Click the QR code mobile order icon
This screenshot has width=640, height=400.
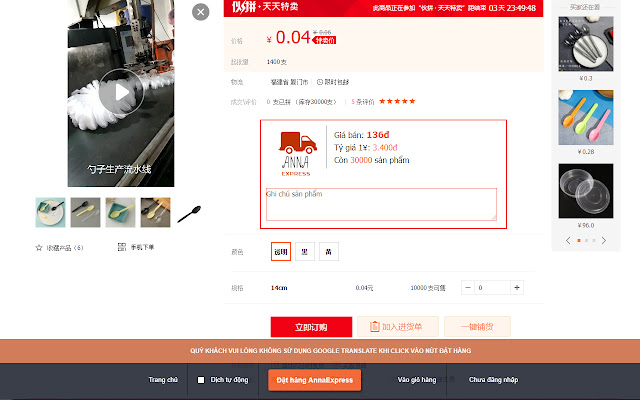[x=122, y=247]
